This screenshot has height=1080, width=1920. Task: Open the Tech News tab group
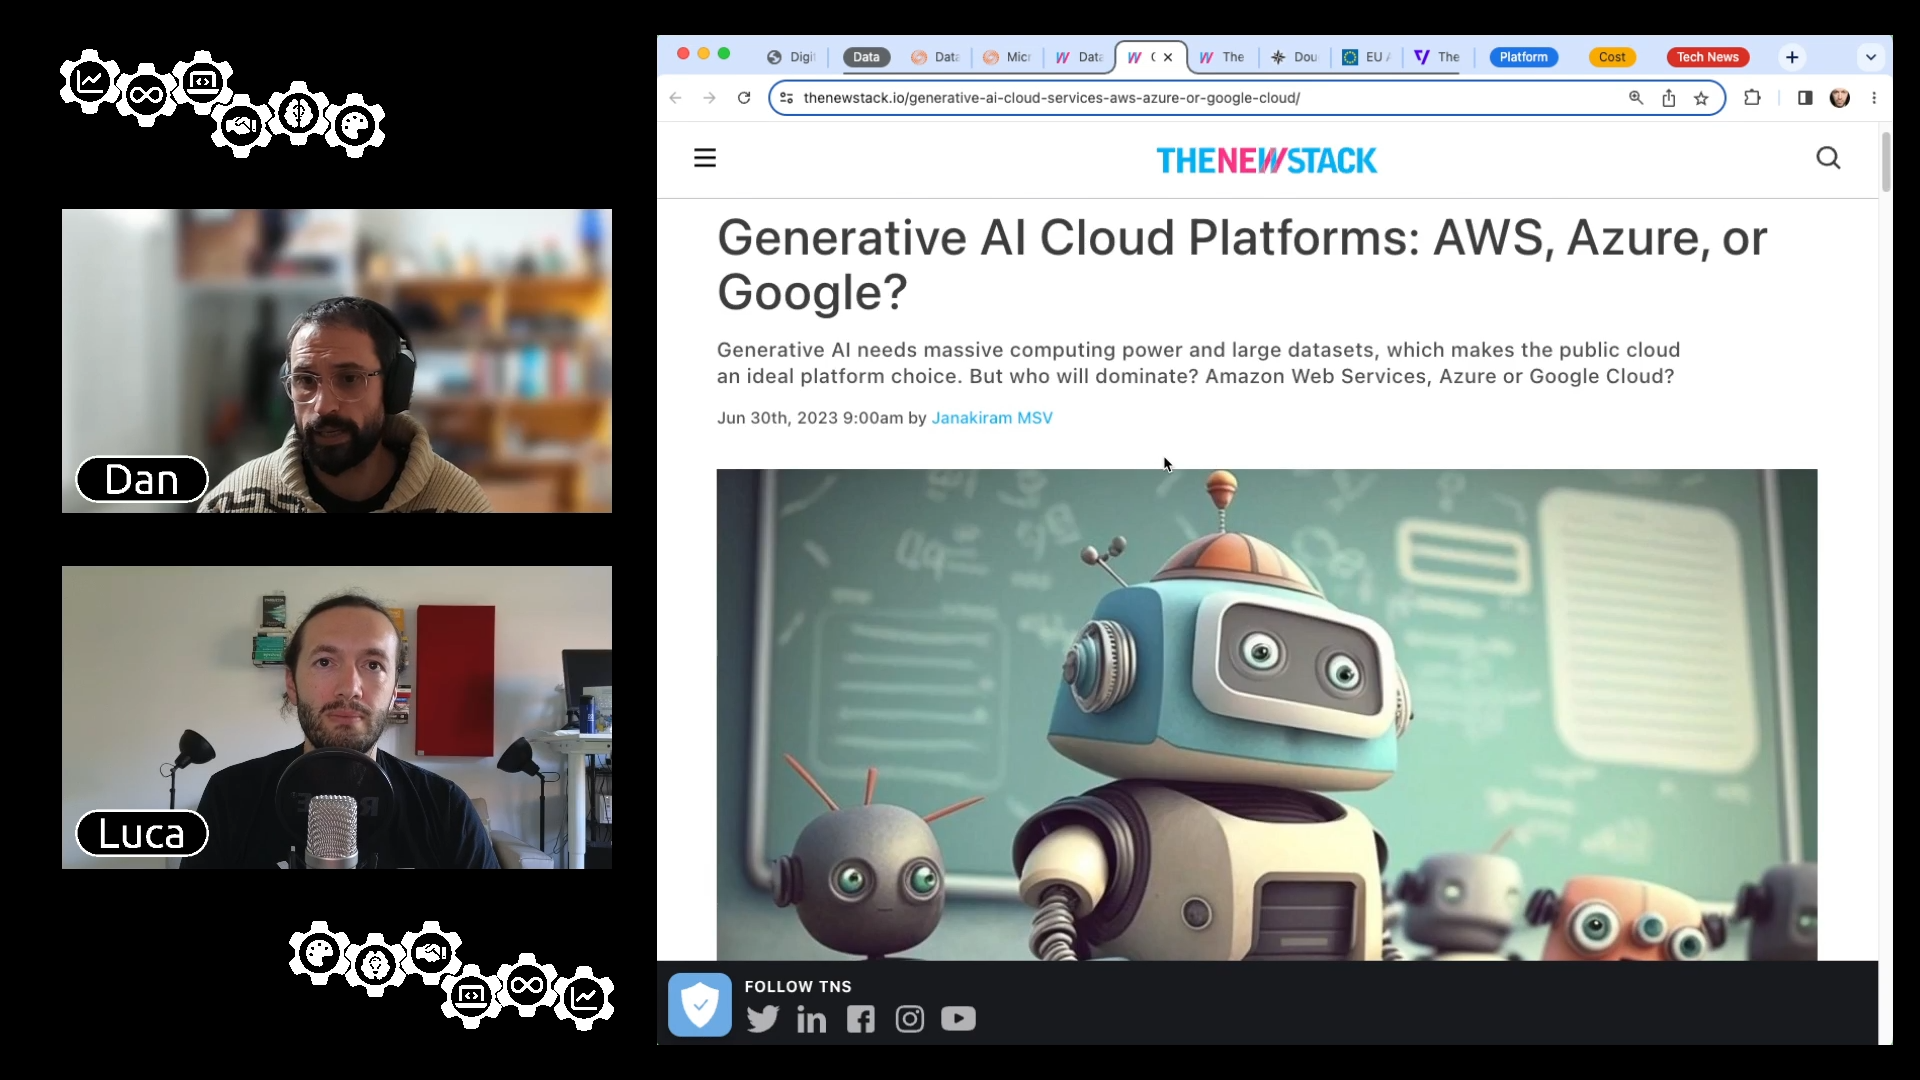pyautogui.click(x=1707, y=57)
